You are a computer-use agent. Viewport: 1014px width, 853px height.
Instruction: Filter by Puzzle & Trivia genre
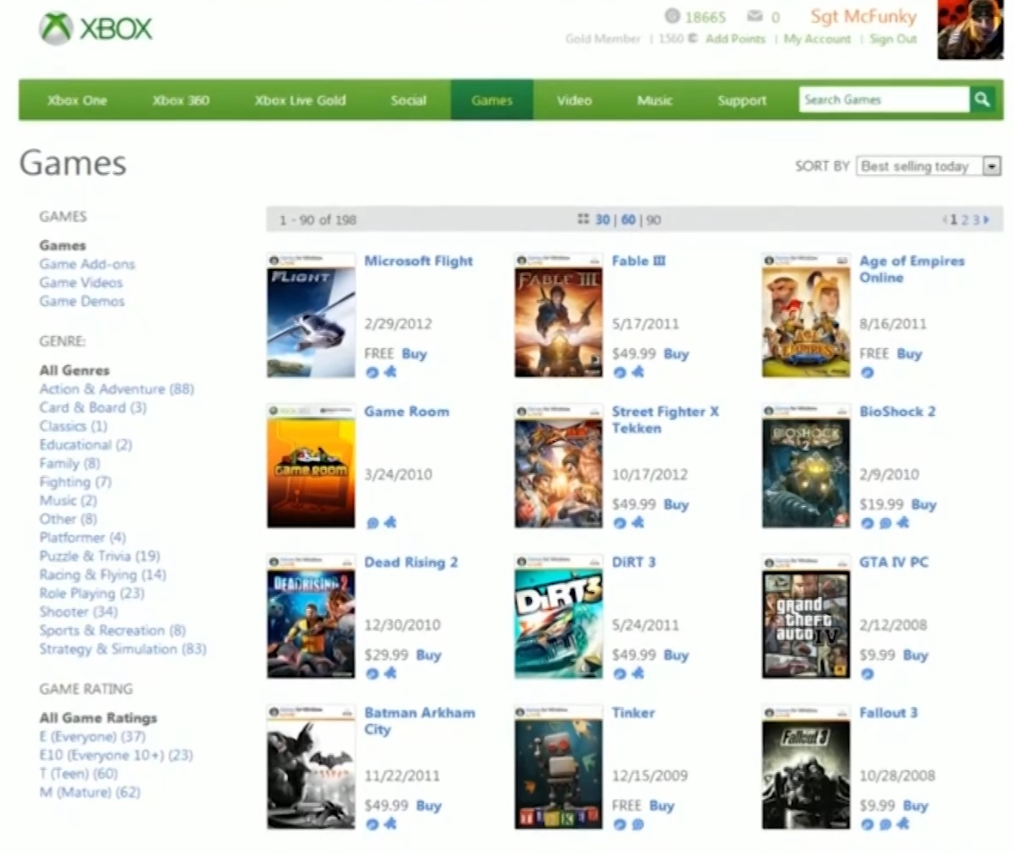[x=100, y=556]
